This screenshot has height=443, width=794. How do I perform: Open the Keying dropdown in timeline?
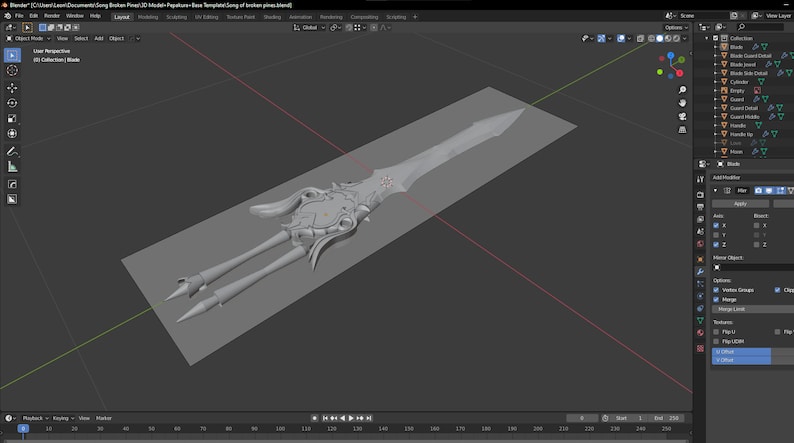(63, 418)
